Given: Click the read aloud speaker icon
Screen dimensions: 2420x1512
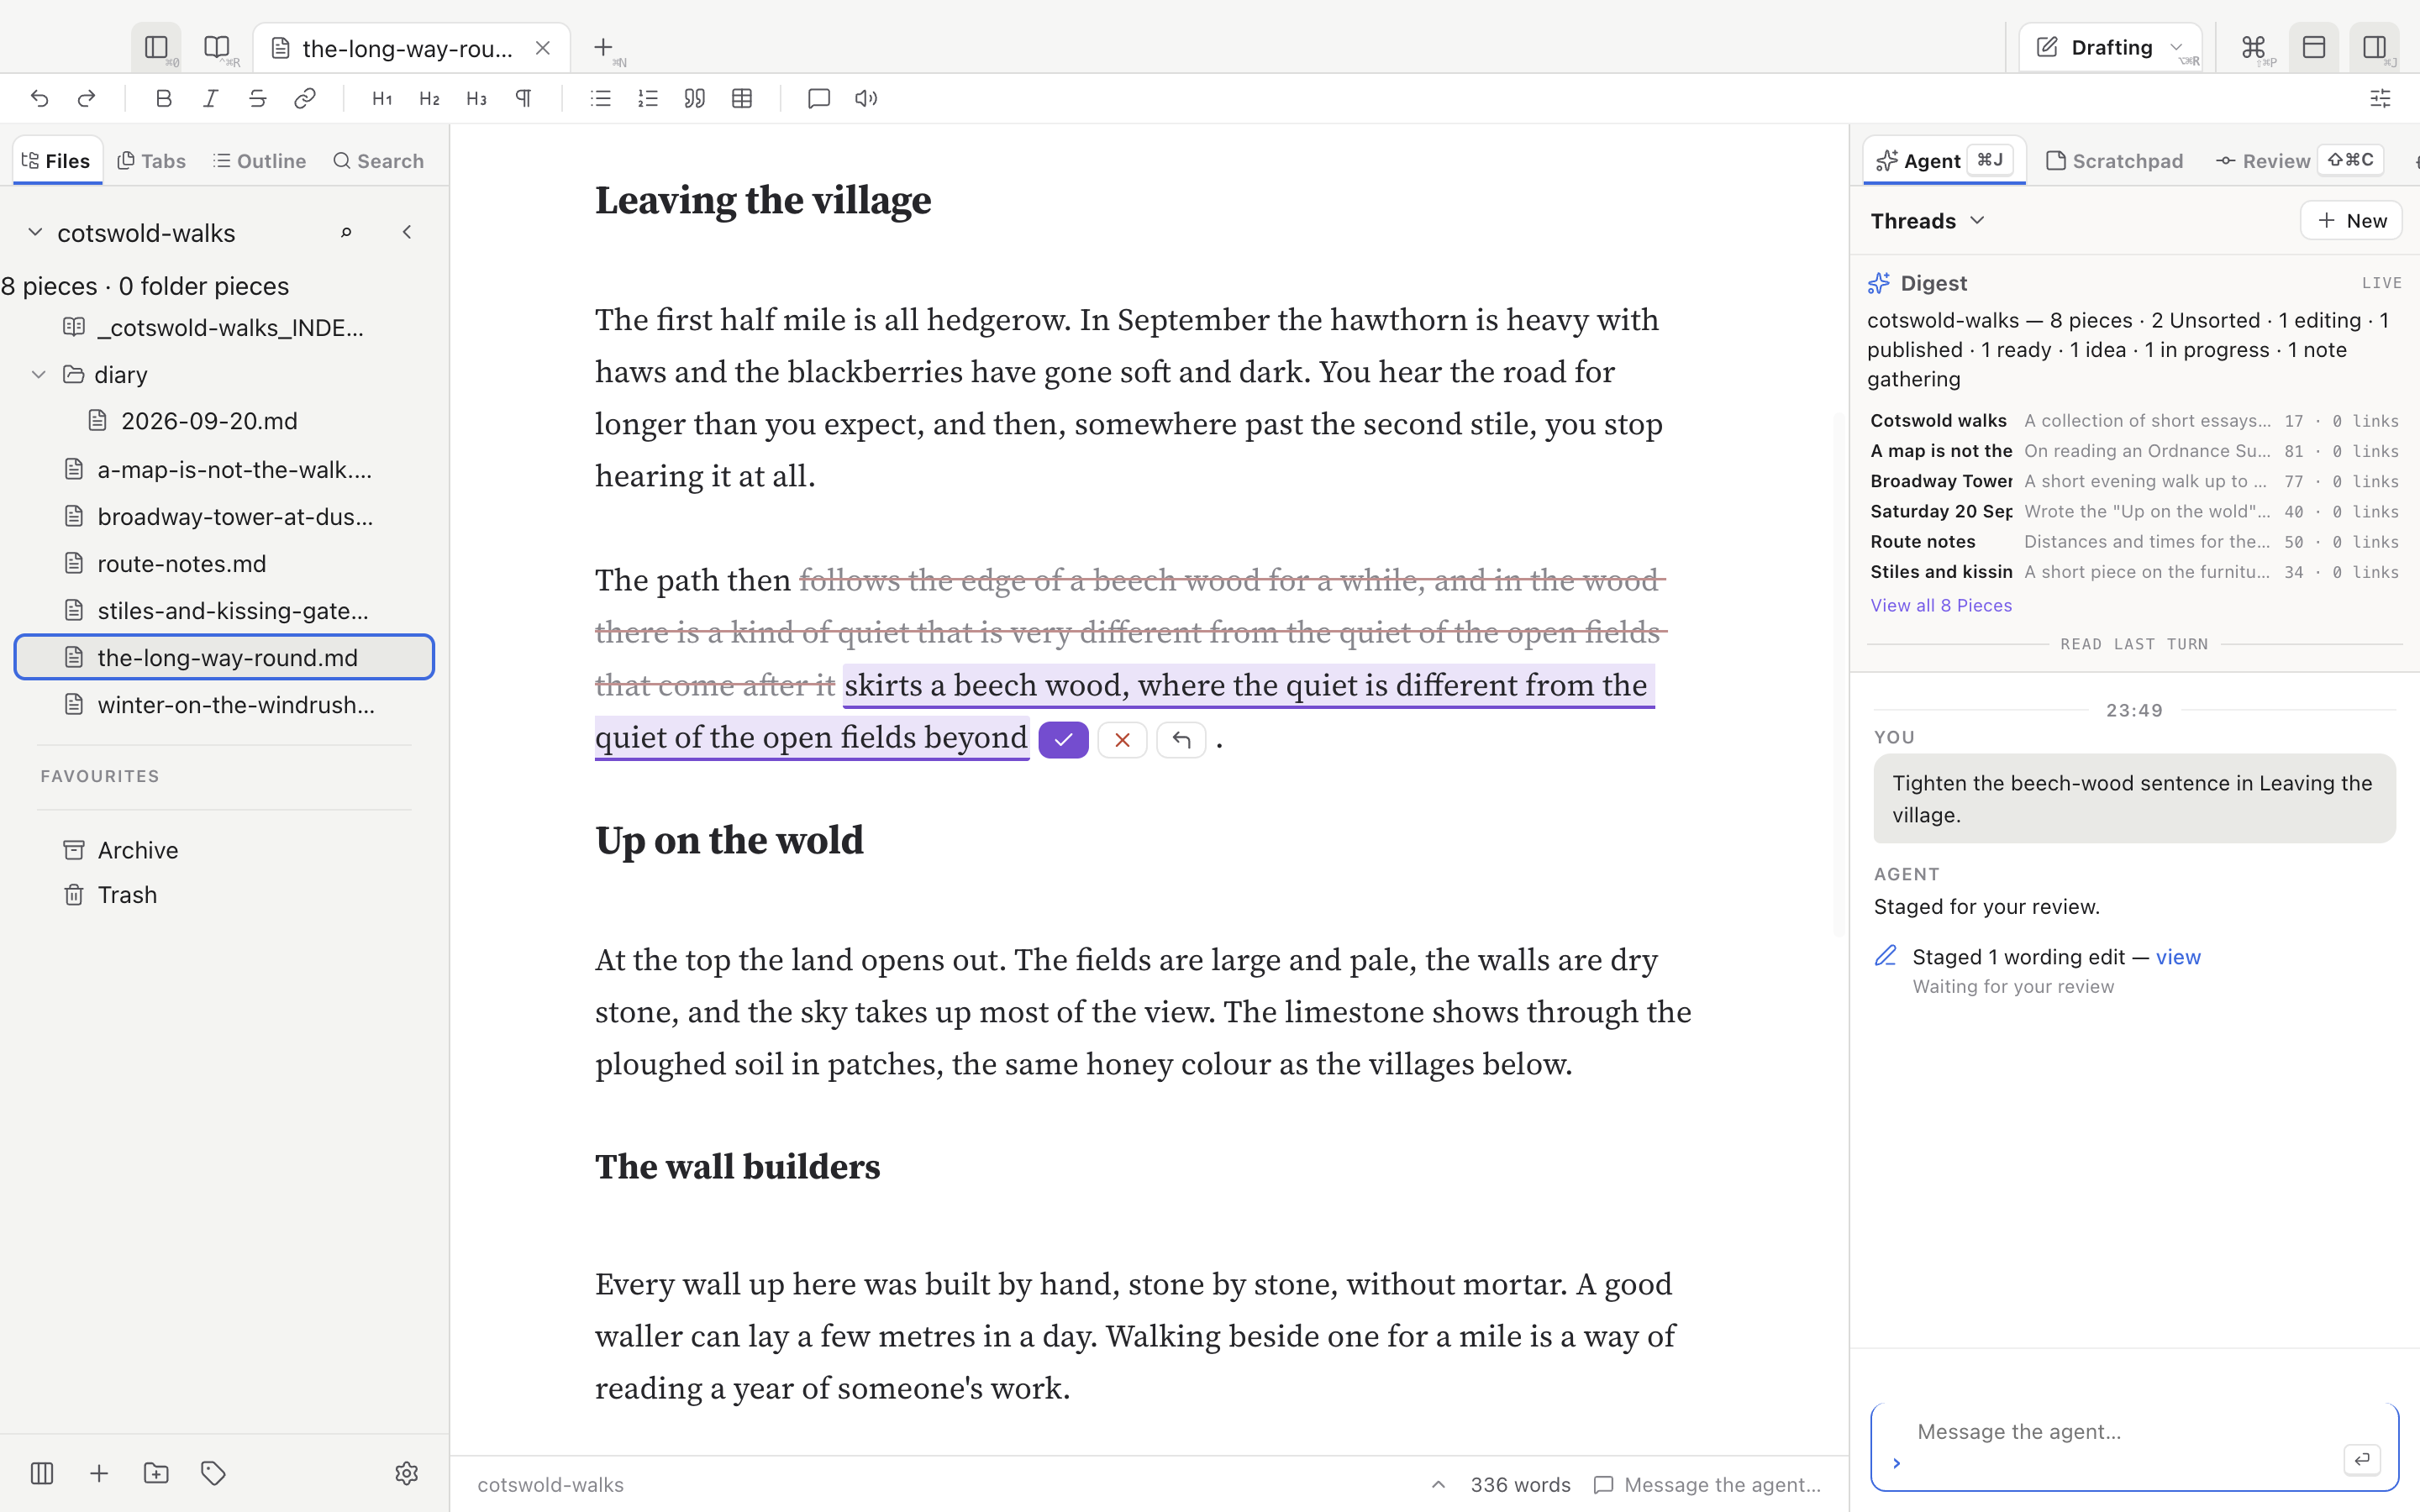Looking at the screenshot, I should tap(866, 98).
